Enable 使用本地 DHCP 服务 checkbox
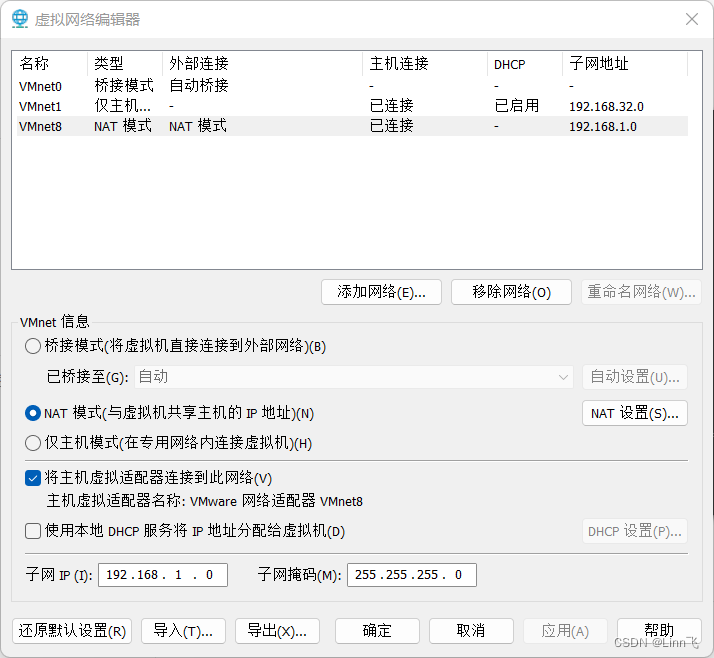This screenshot has height=658, width=714. (x=33, y=531)
